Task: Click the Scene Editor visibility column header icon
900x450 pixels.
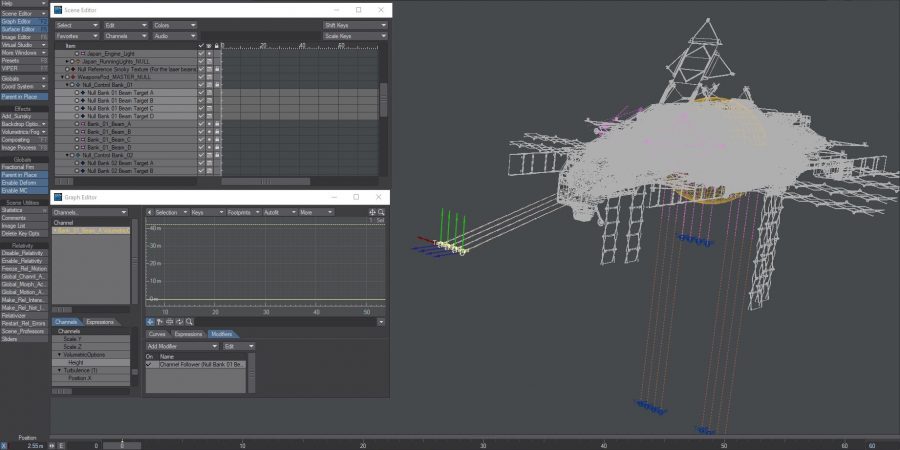Action: 210,45
